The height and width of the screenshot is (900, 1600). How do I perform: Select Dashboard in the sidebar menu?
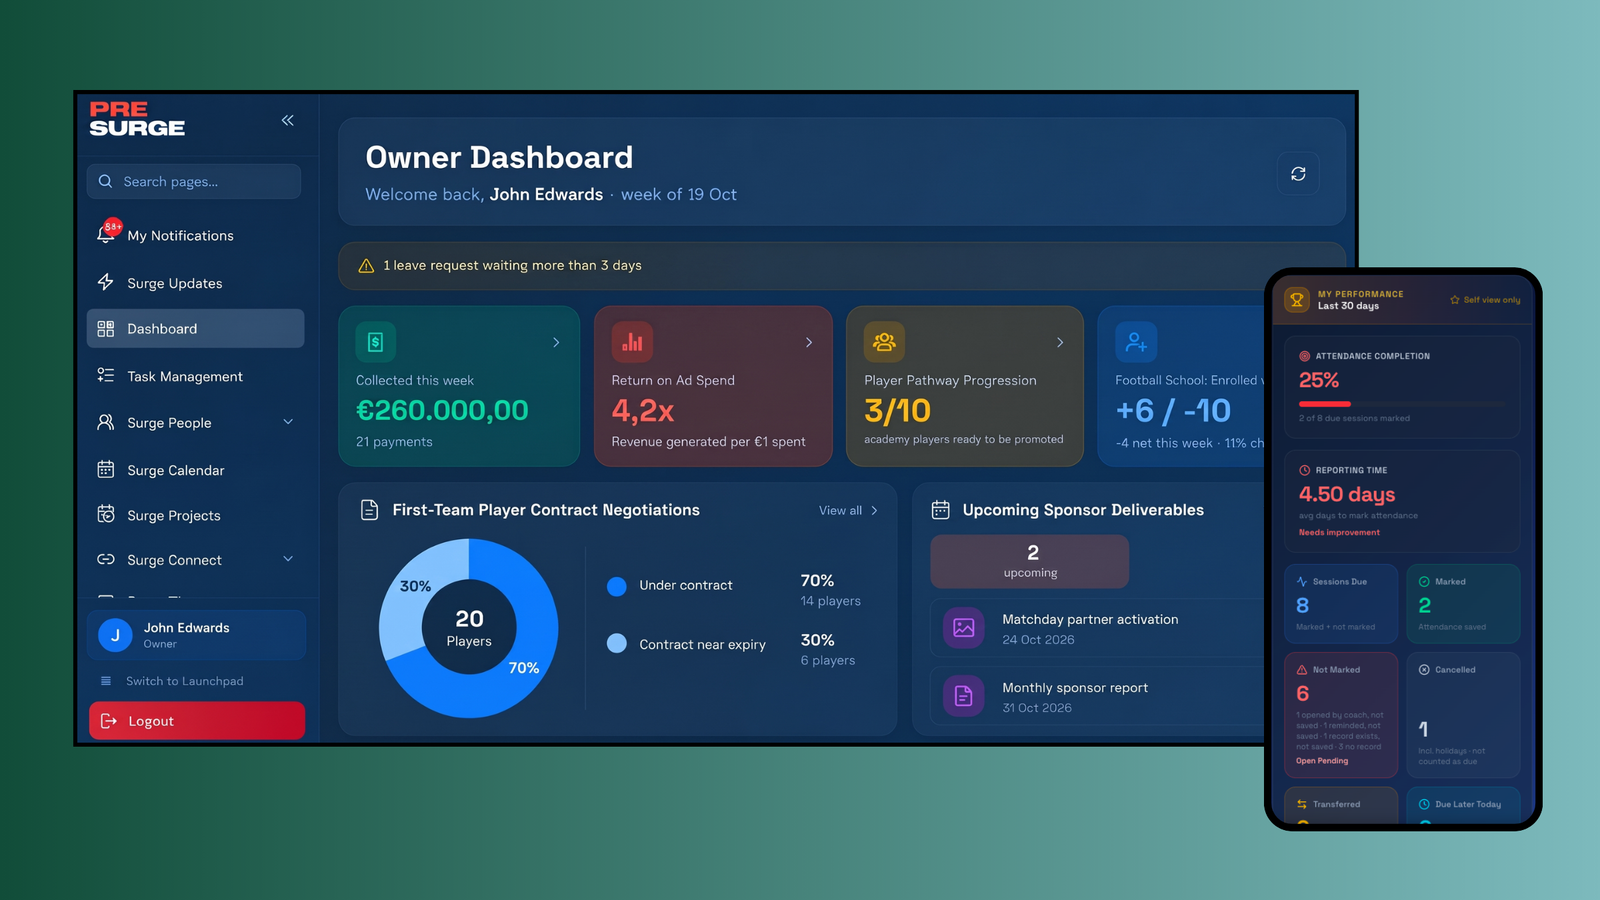(x=196, y=328)
